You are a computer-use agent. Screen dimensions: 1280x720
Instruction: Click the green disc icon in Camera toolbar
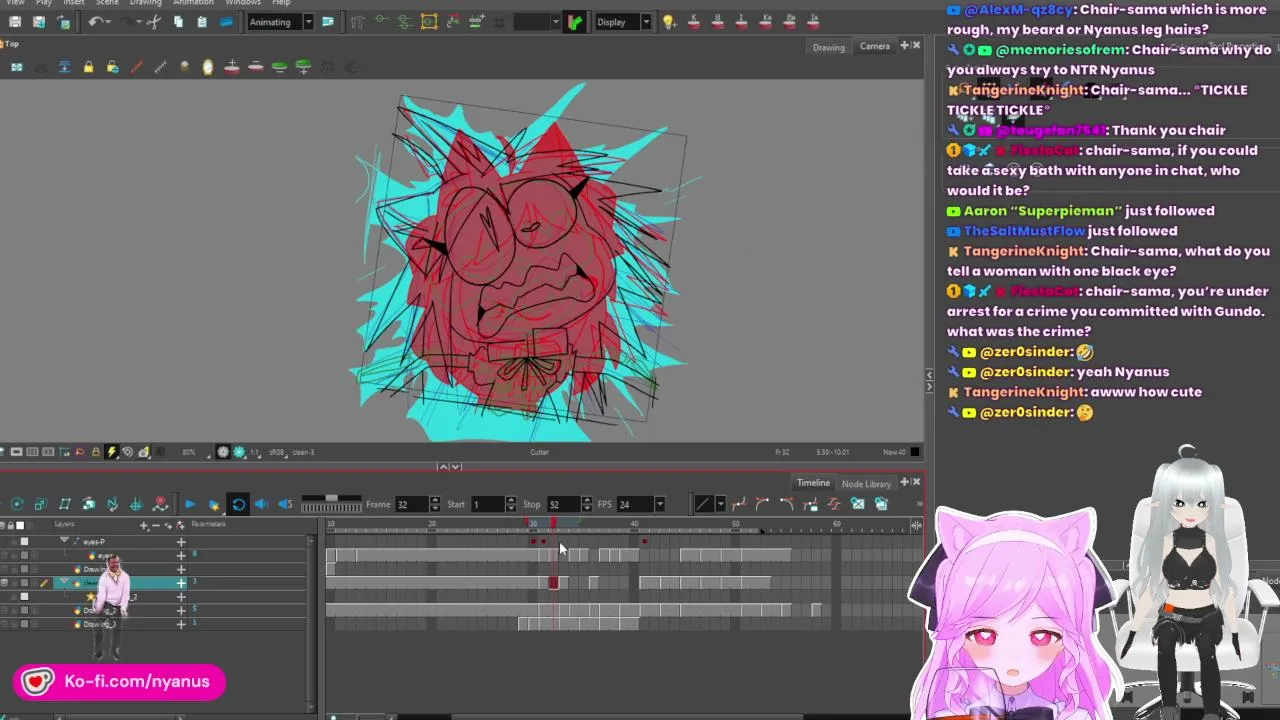pos(280,67)
